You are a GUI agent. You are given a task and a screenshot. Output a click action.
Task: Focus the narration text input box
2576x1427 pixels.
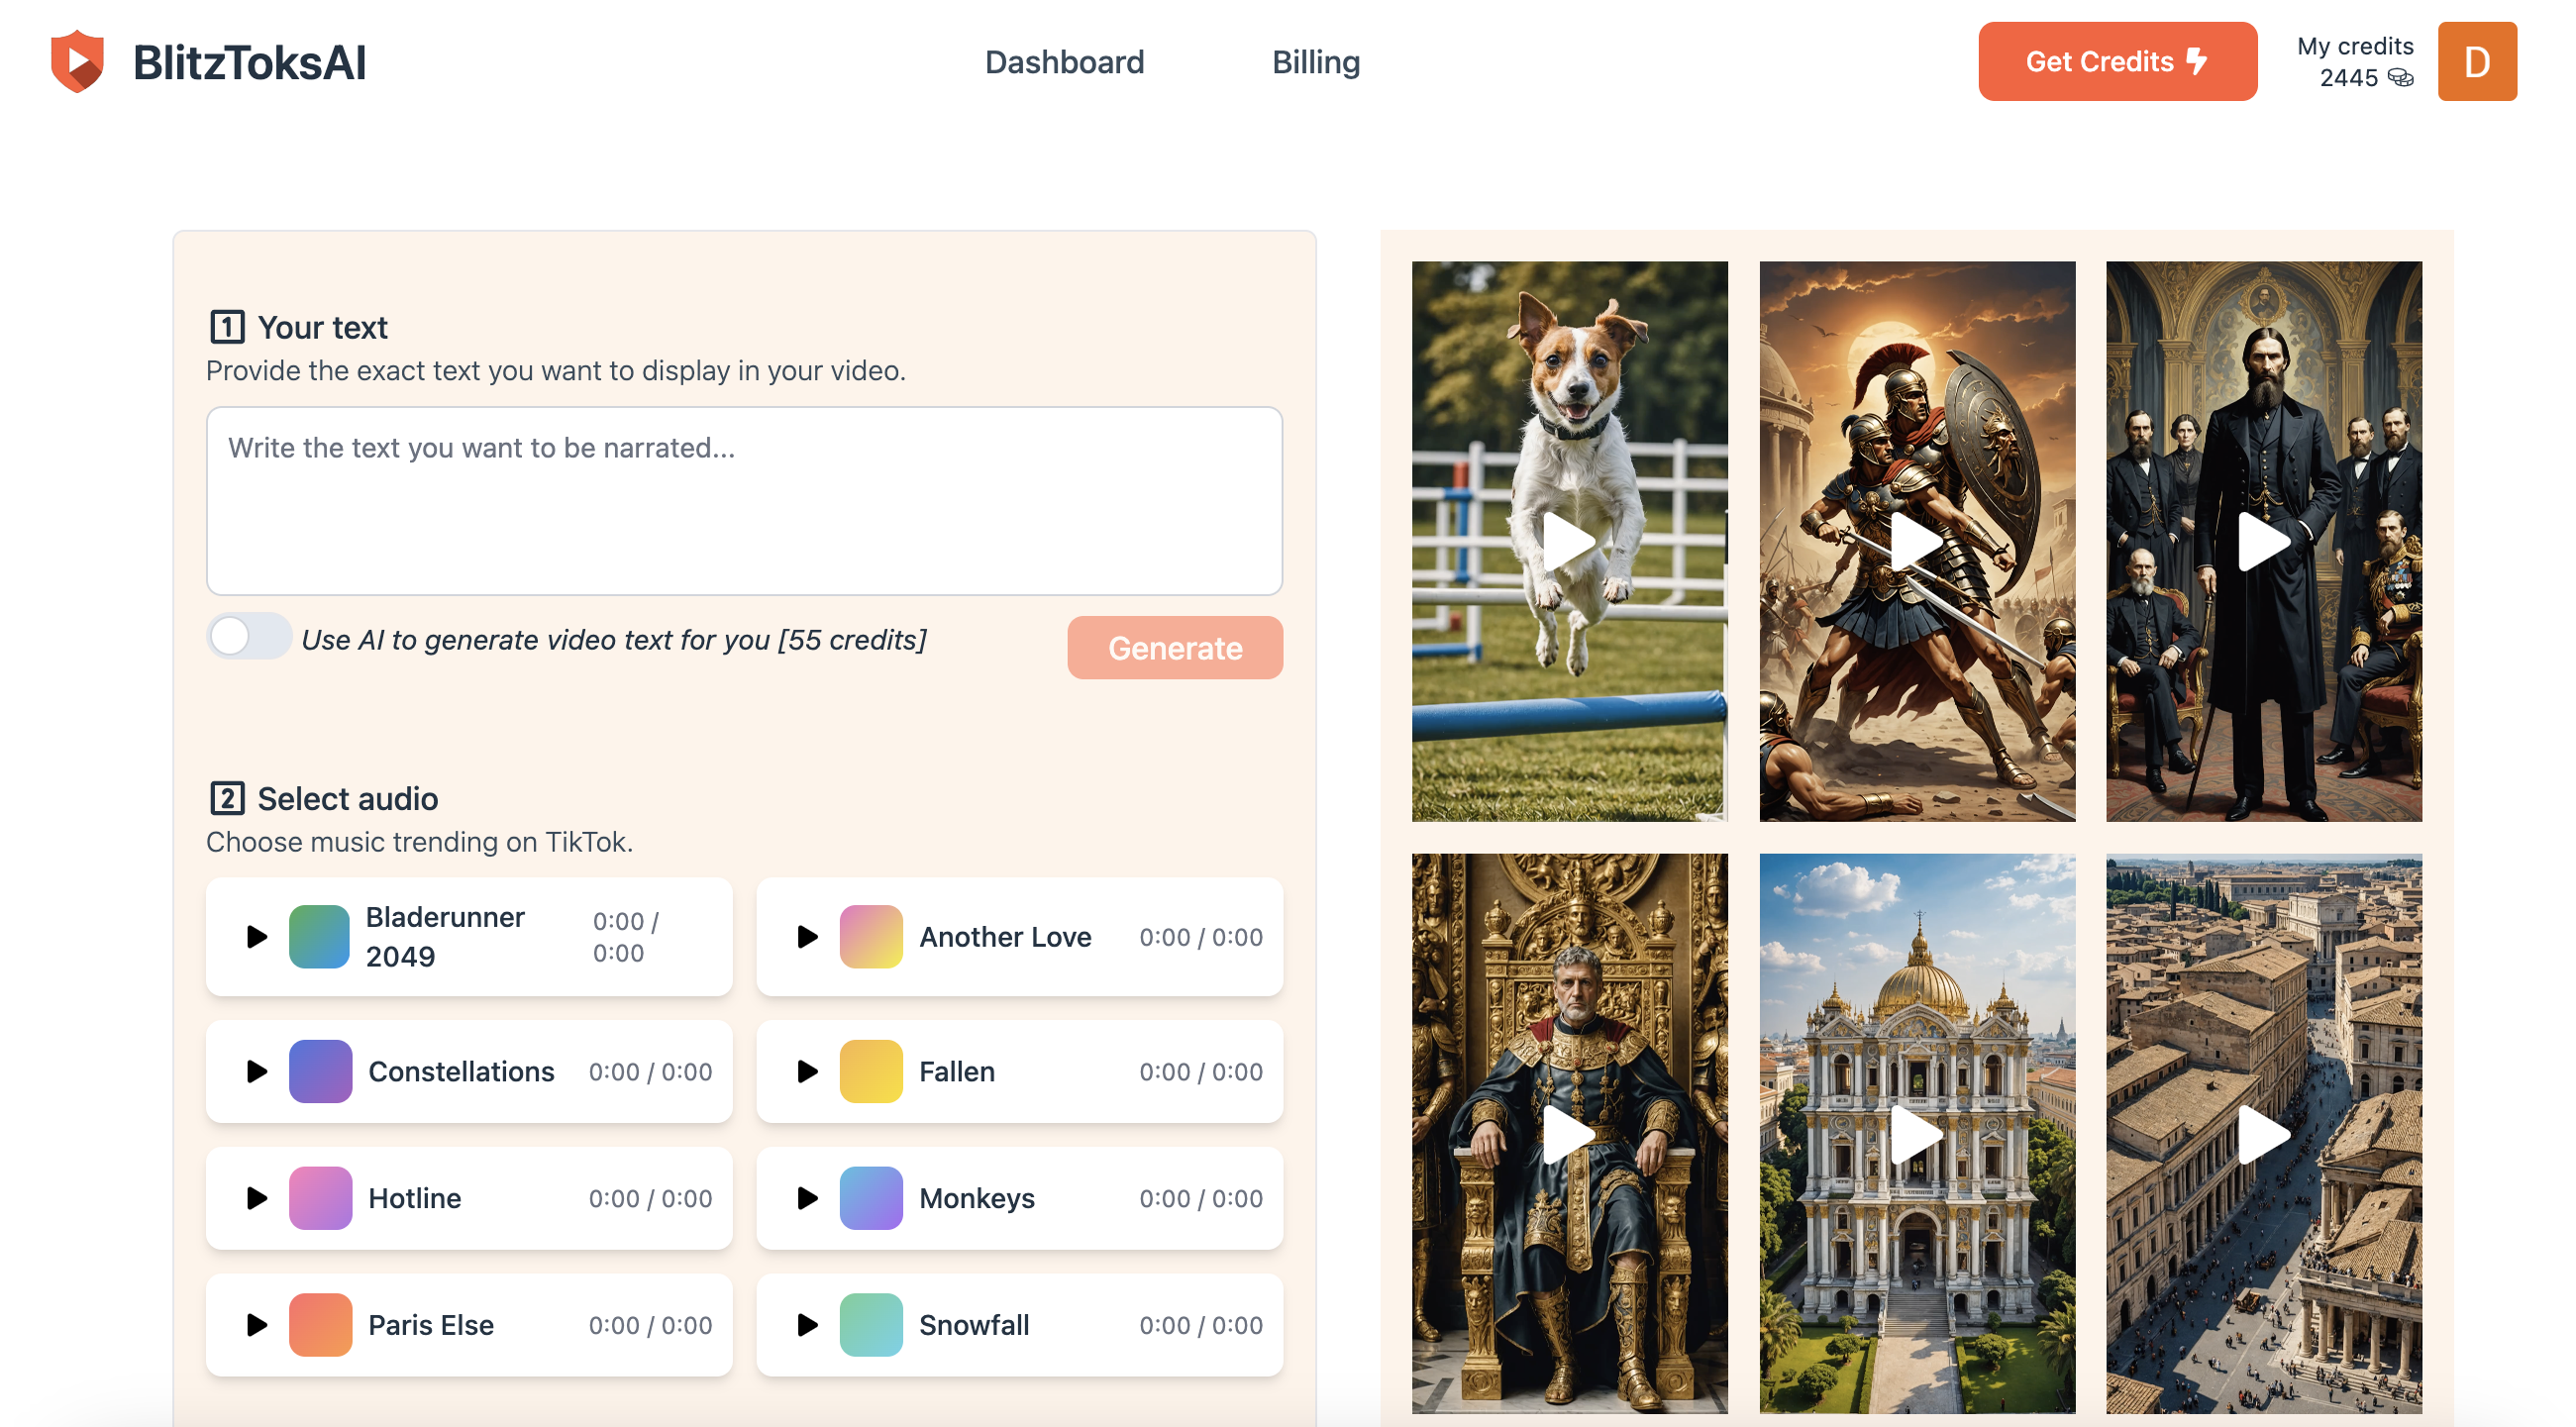(x=744, y=501)
